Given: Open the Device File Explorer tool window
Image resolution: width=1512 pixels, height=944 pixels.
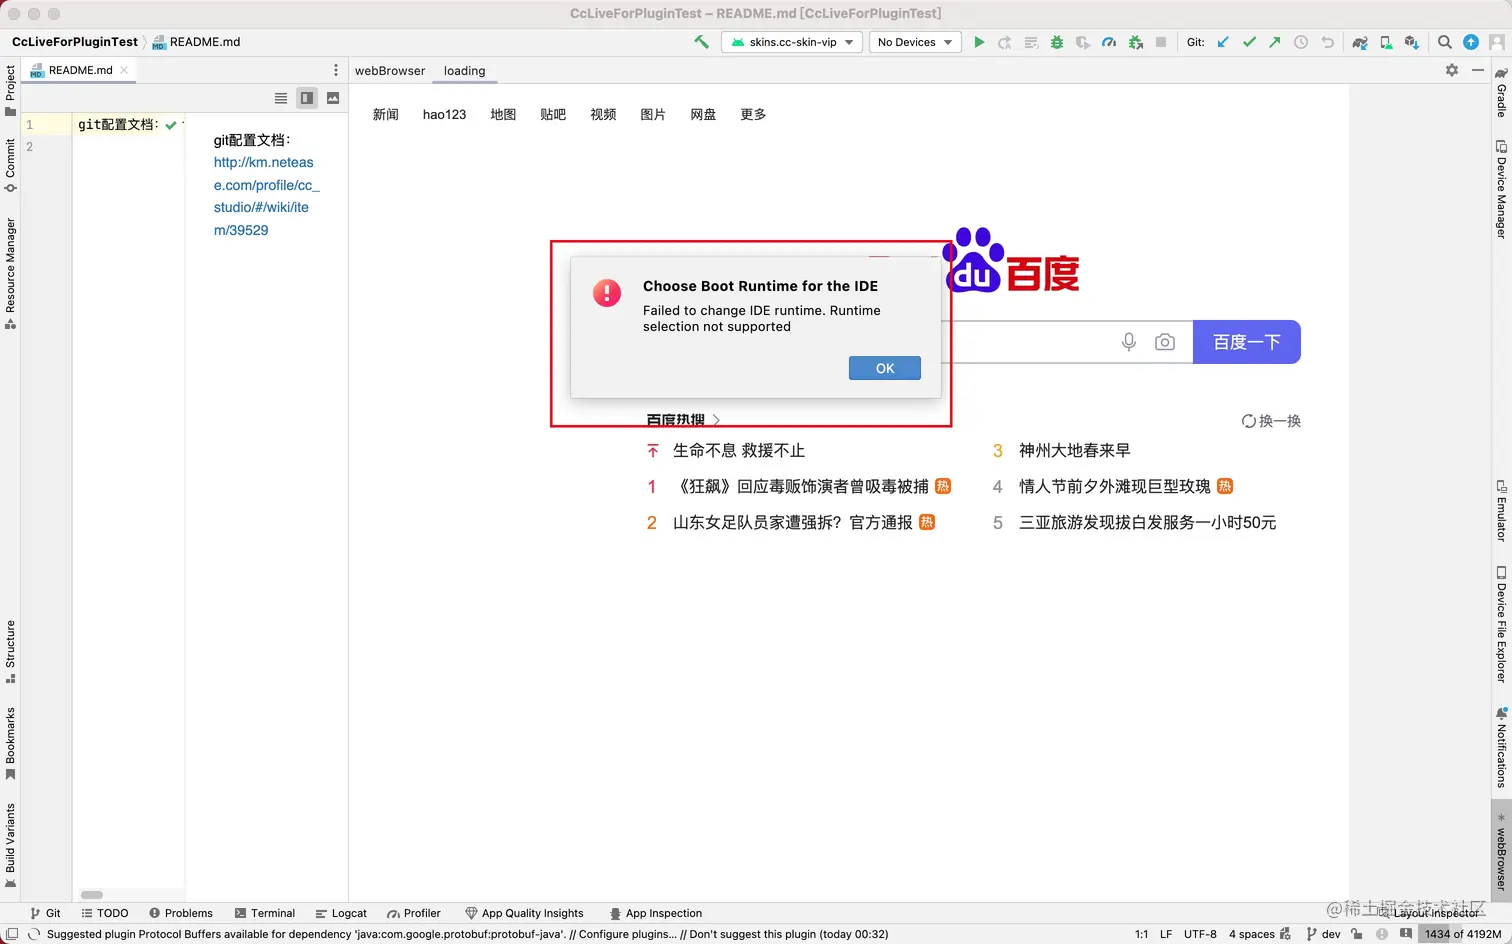Looking at the screenshot, I should pos(1501,625).
